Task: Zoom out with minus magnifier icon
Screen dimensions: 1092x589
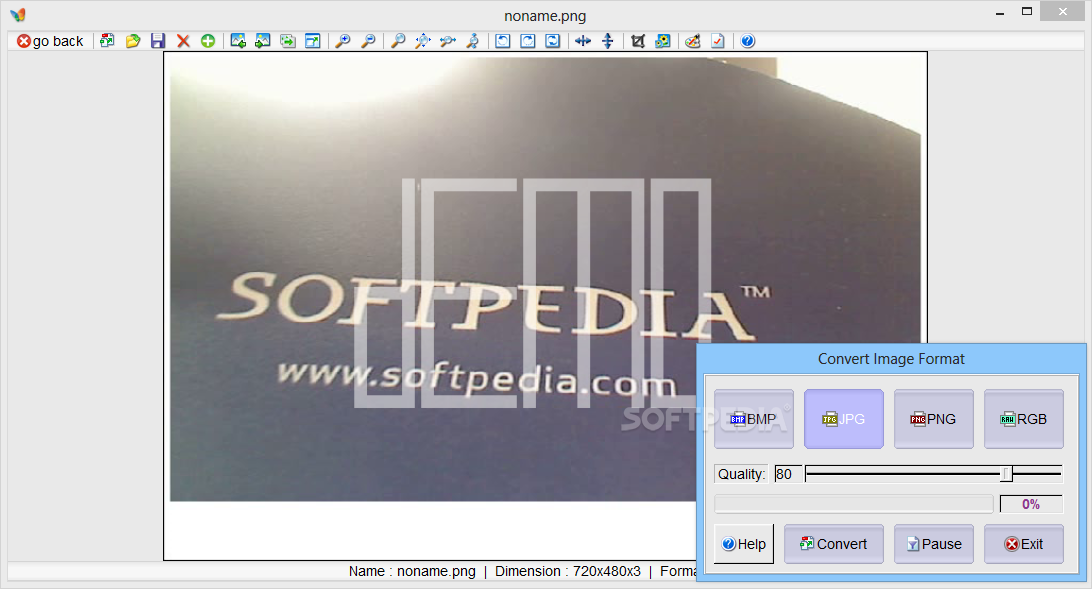Action: [368, 41]
